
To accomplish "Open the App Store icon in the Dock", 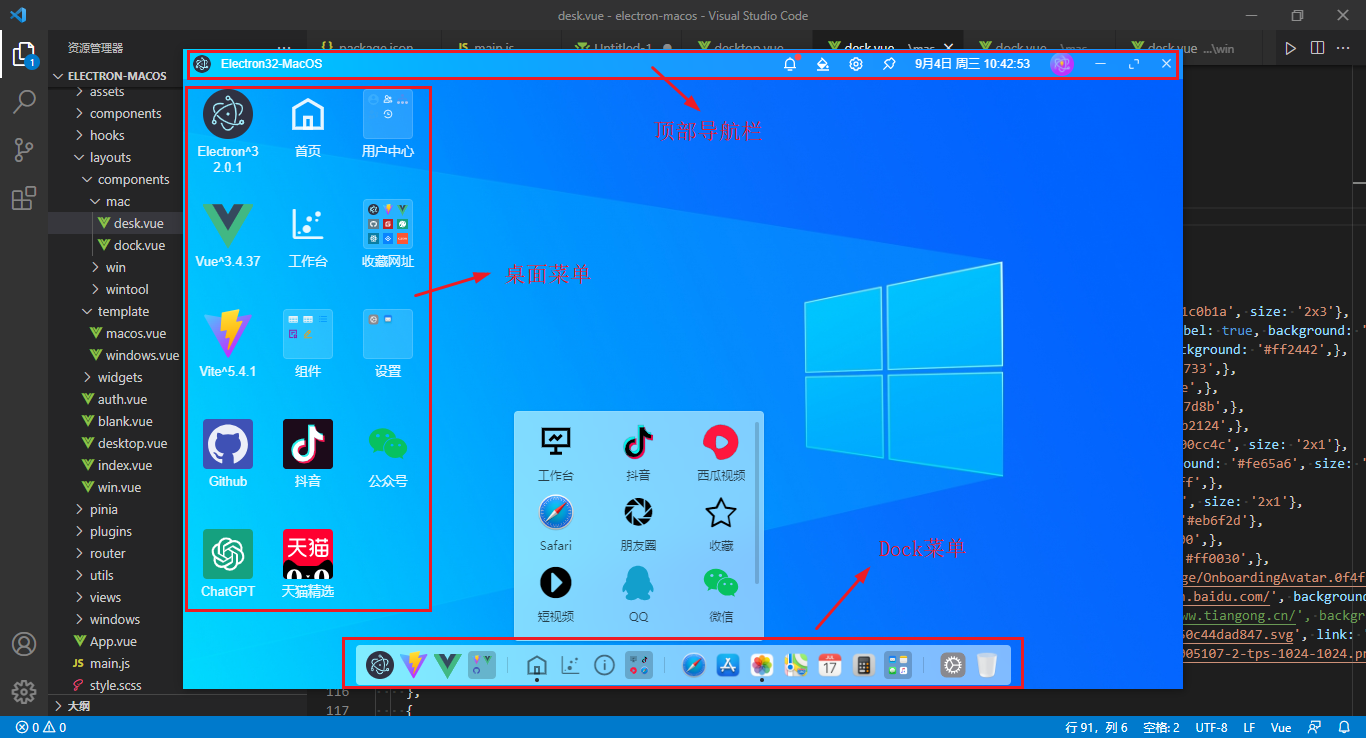I will click(728, 665).
